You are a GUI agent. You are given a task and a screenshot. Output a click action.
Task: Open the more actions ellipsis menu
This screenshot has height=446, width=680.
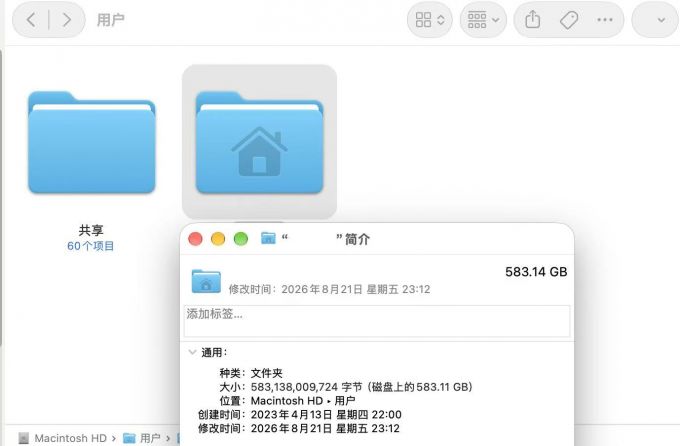pyautogui.click(x=605, y=20)
